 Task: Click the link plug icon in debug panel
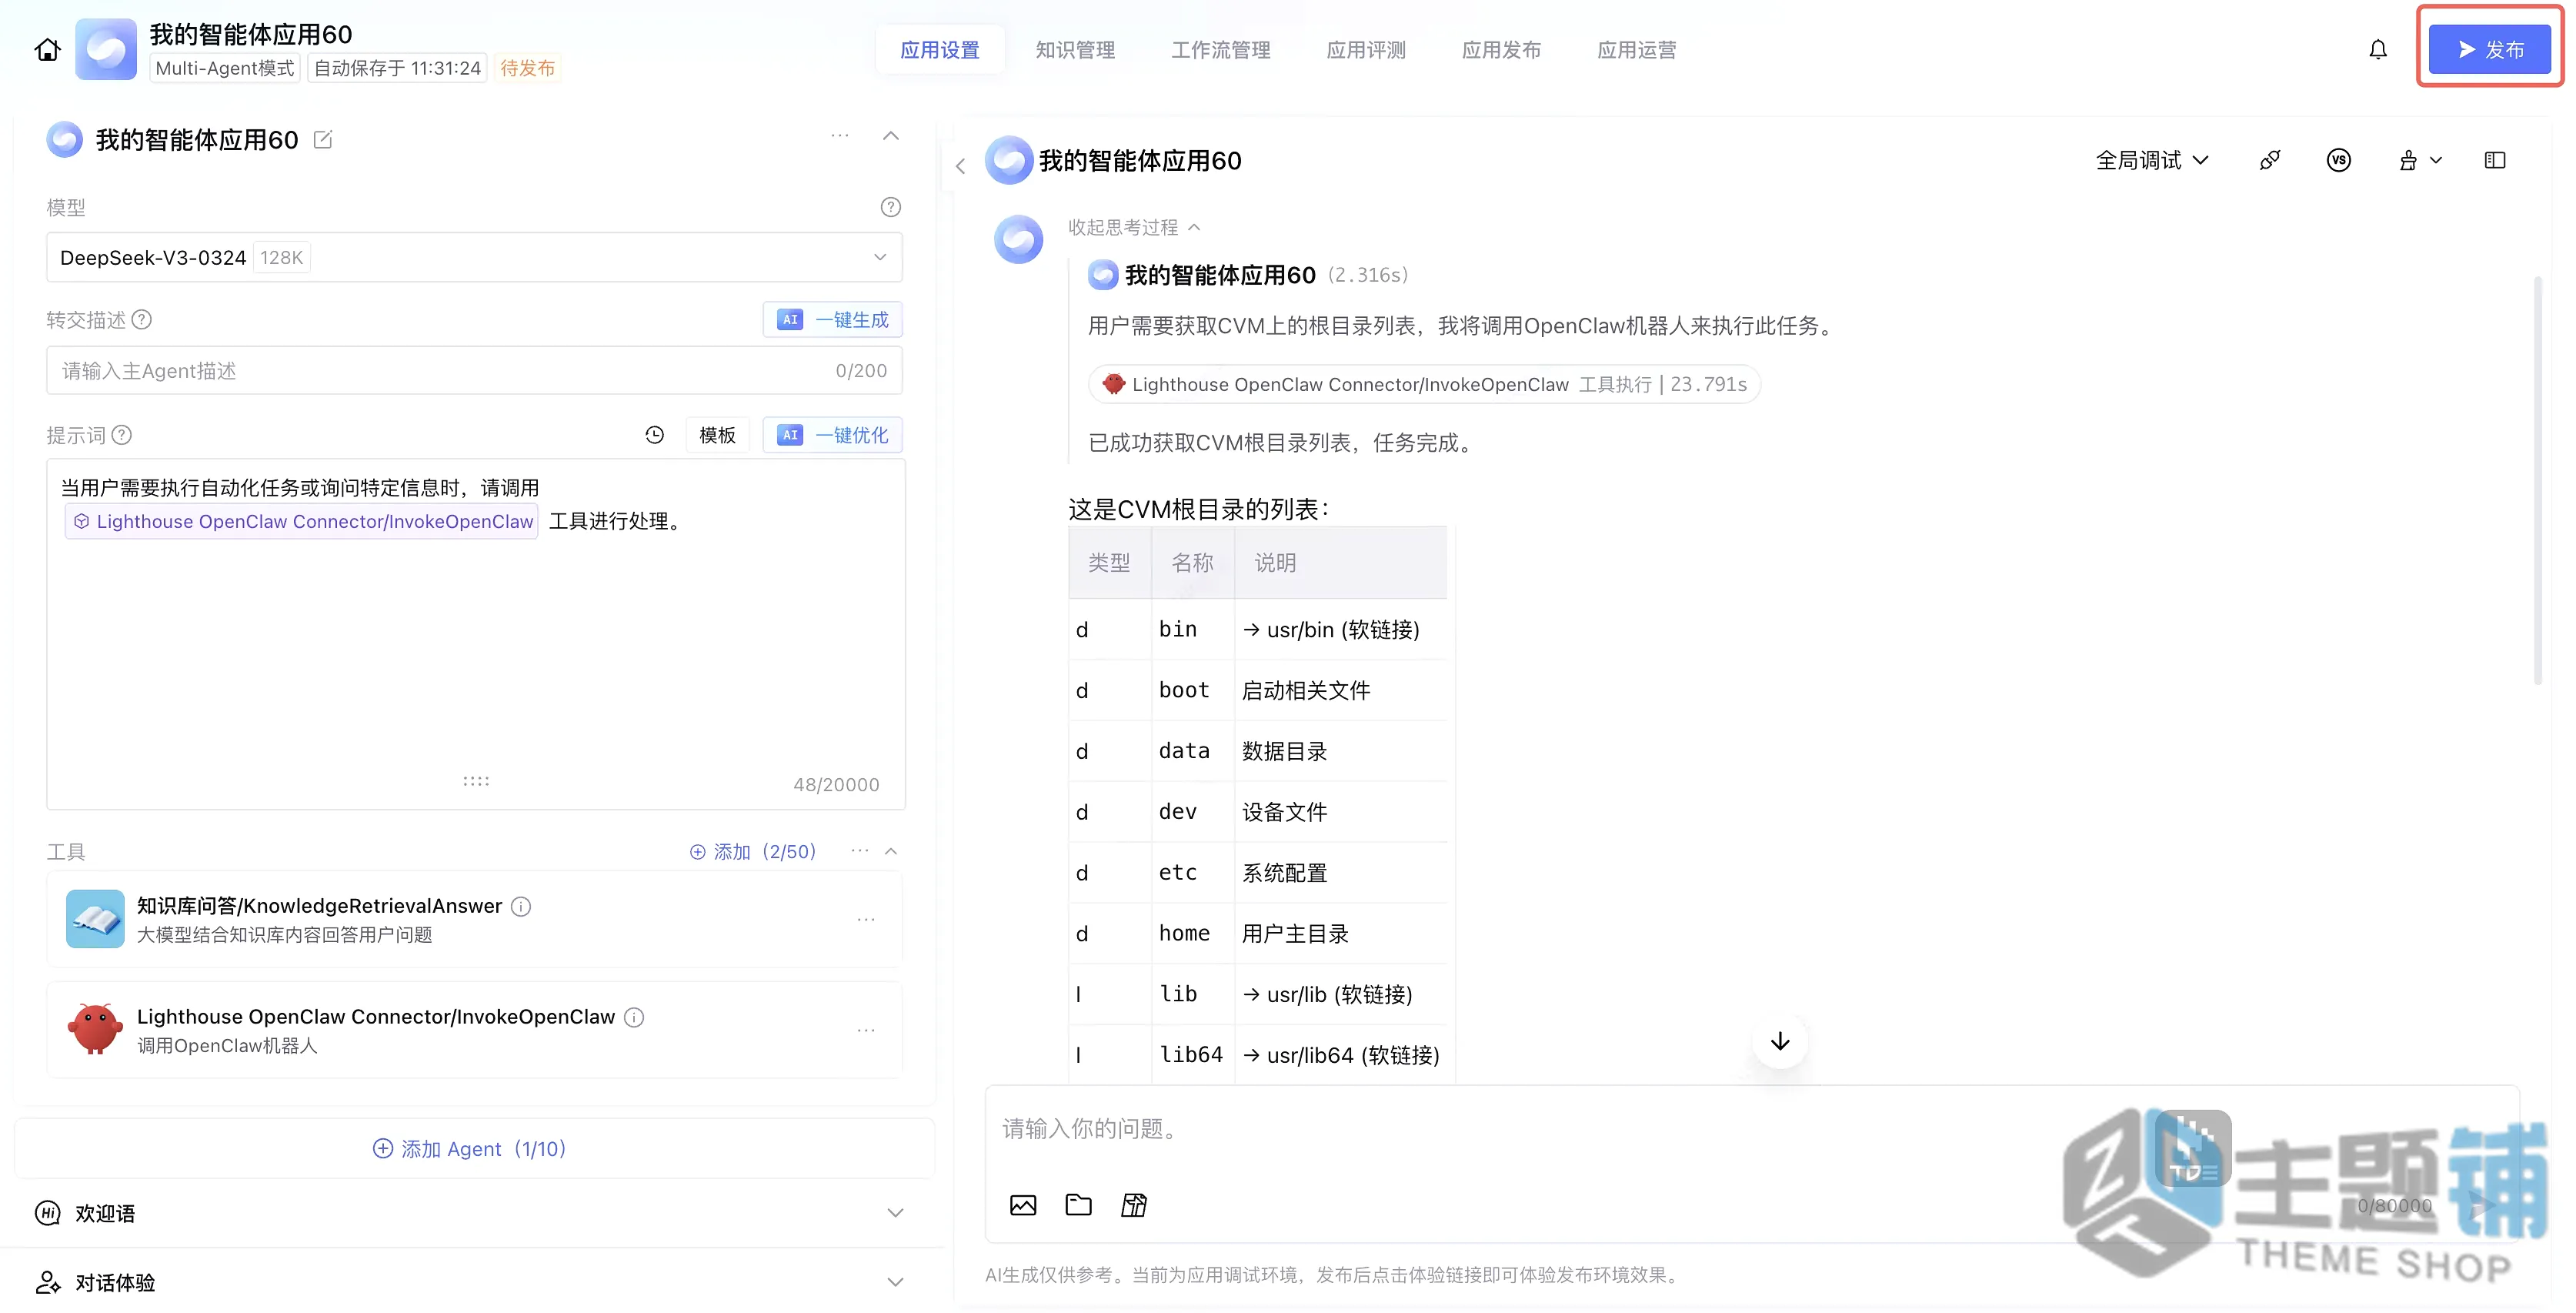pyautogui.click(x=2269, y=160)
